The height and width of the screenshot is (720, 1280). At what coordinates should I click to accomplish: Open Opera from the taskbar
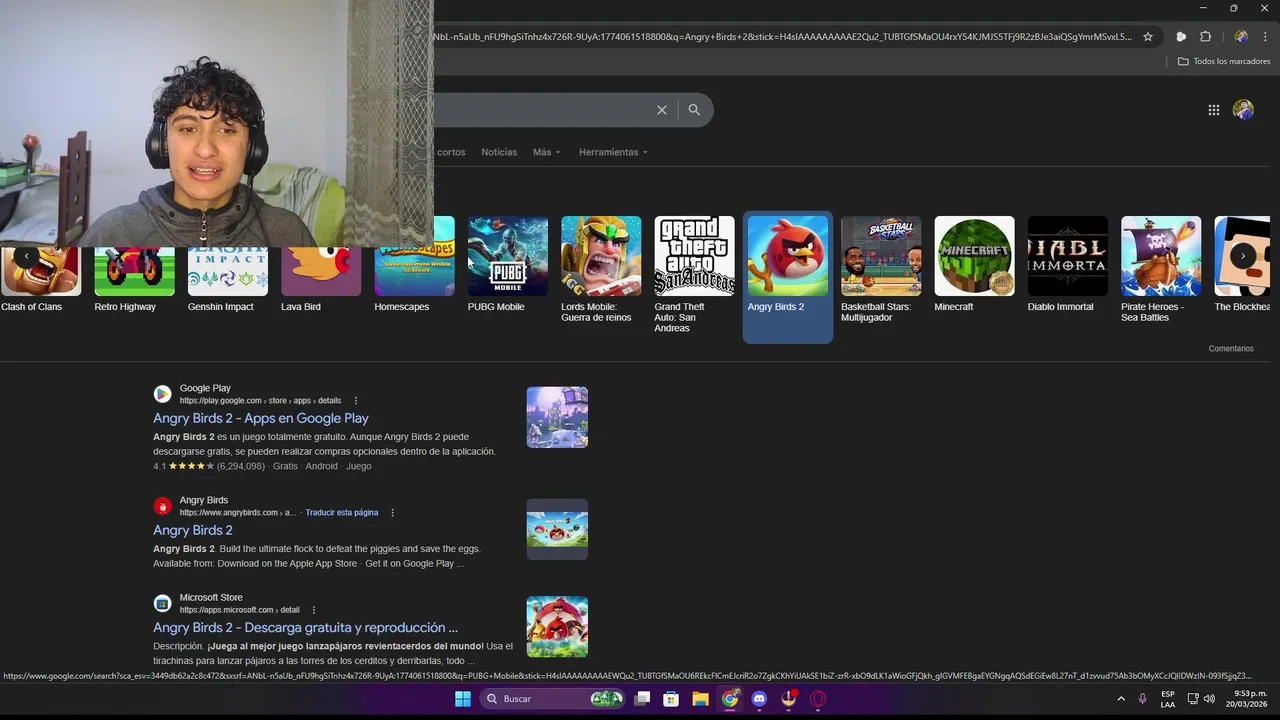[818, 699]
